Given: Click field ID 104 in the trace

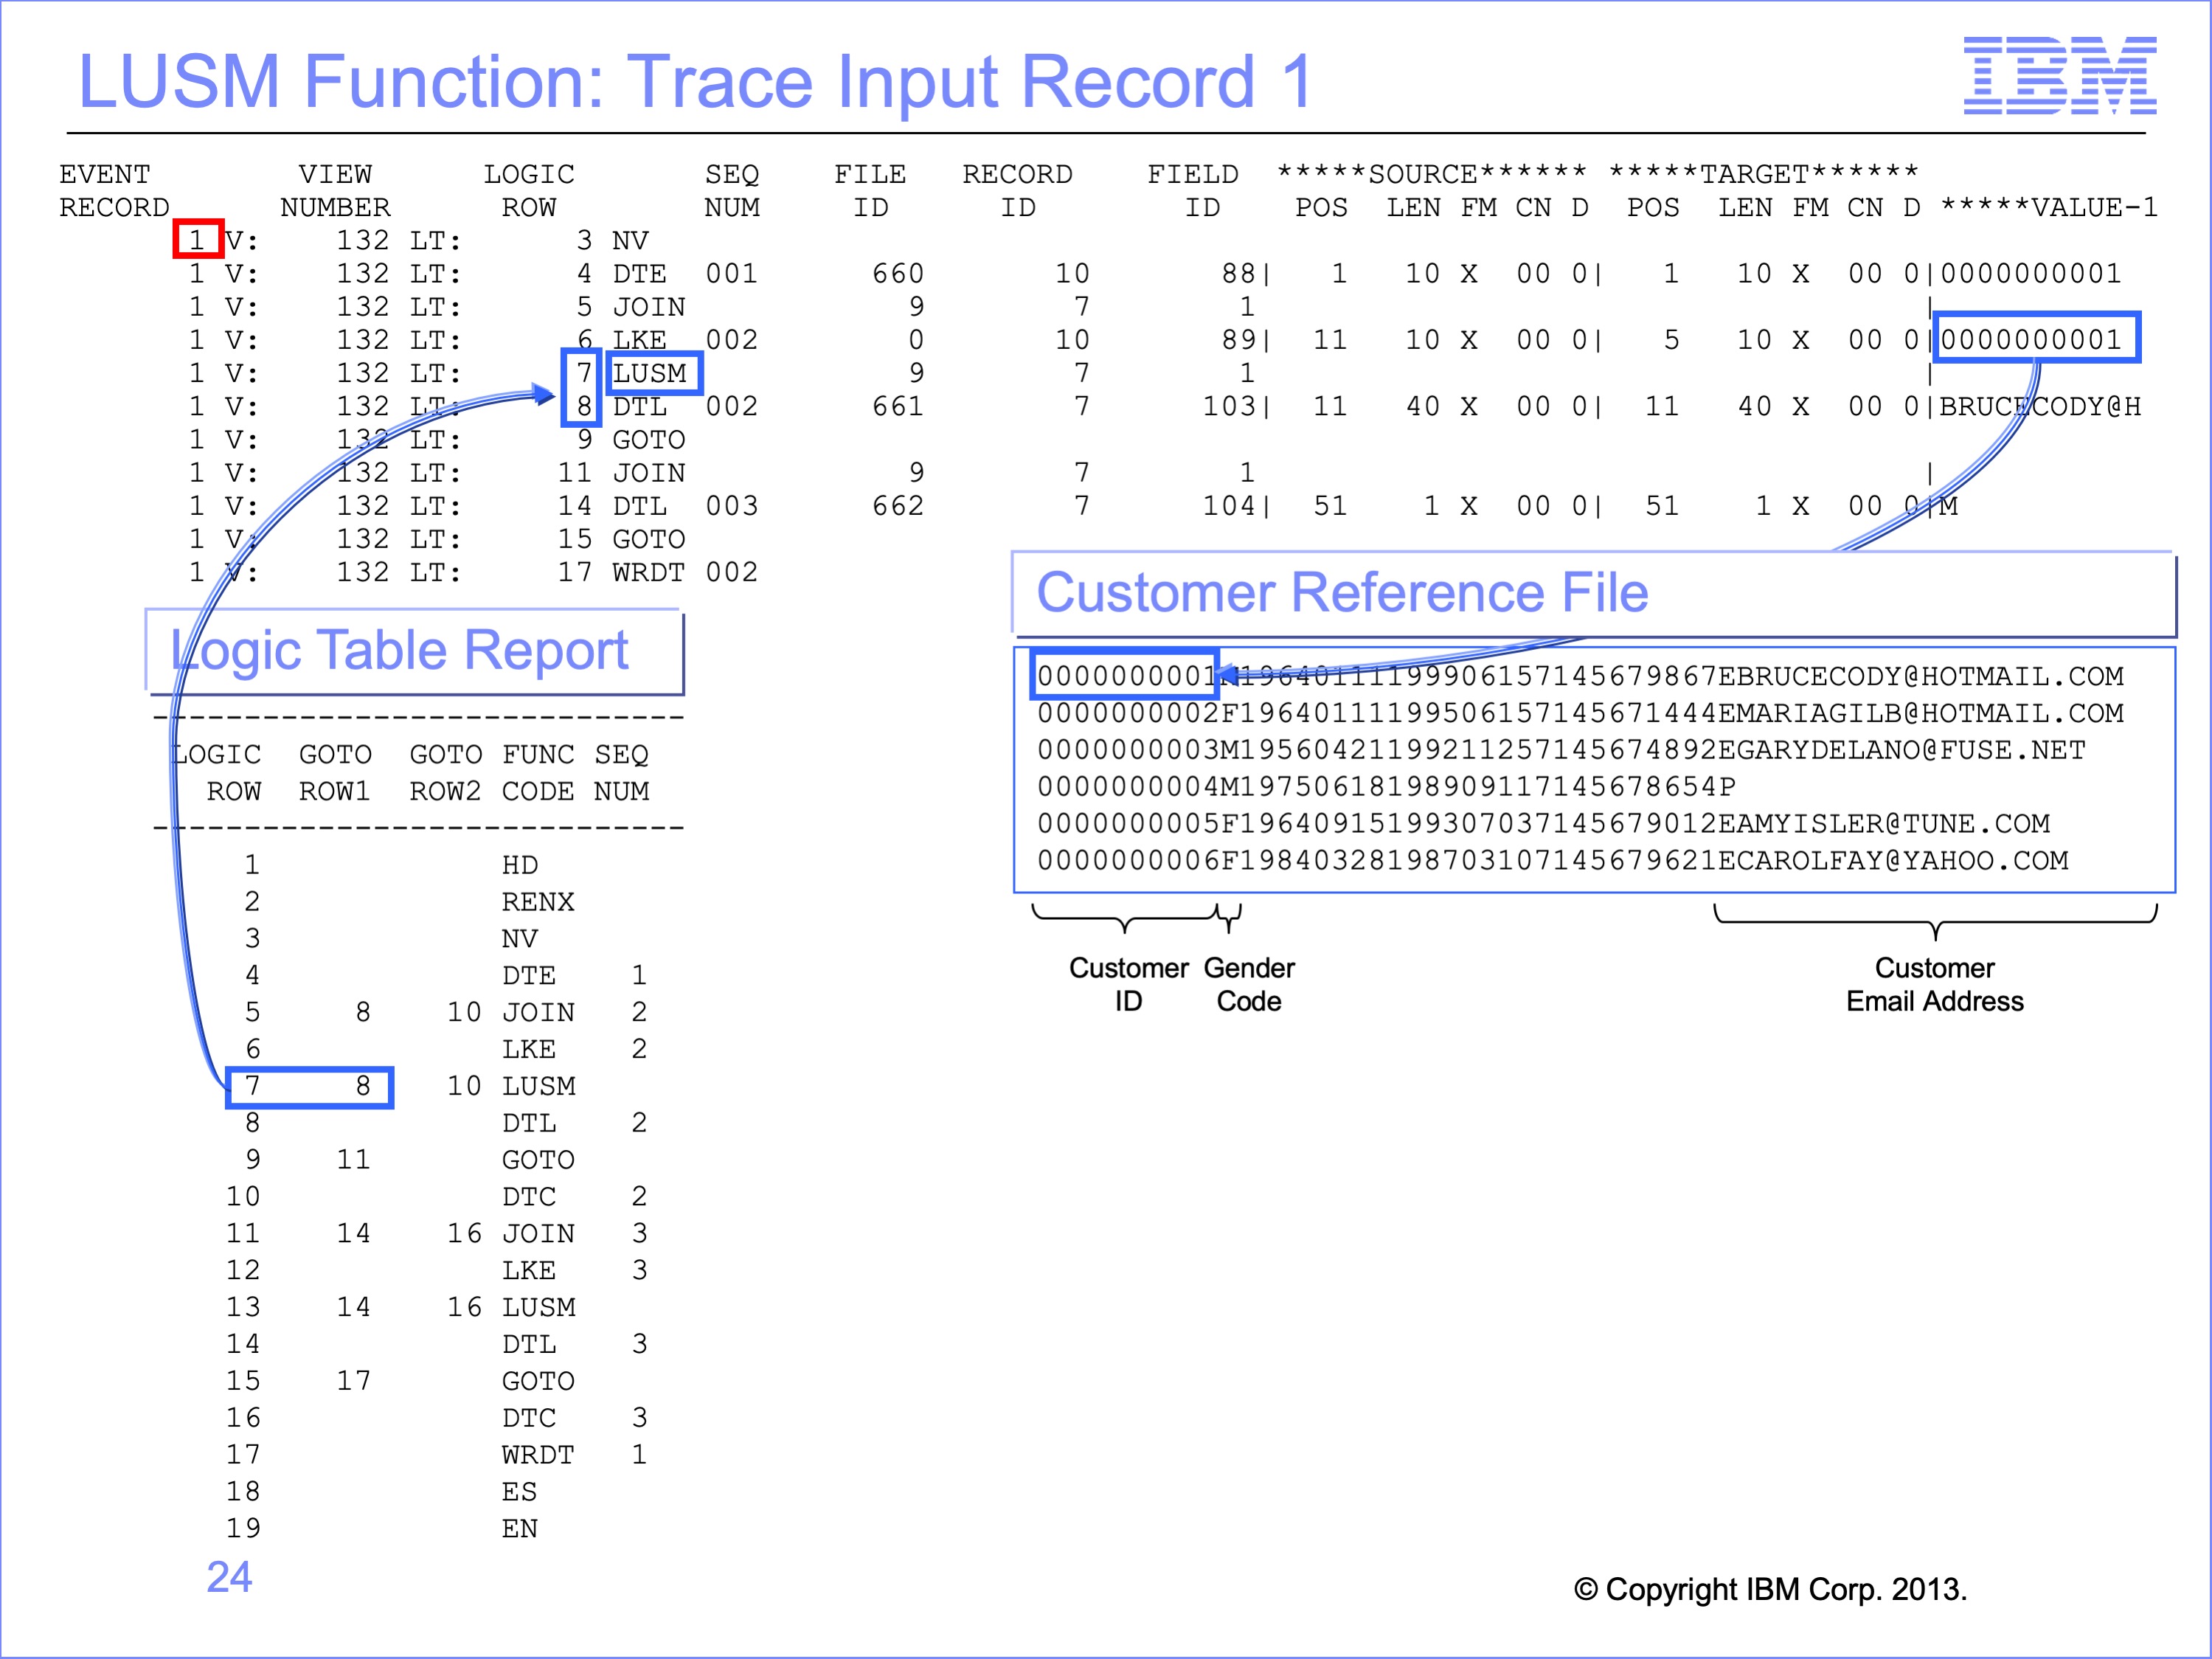Looking at the screenshot, I should 1229,506.
